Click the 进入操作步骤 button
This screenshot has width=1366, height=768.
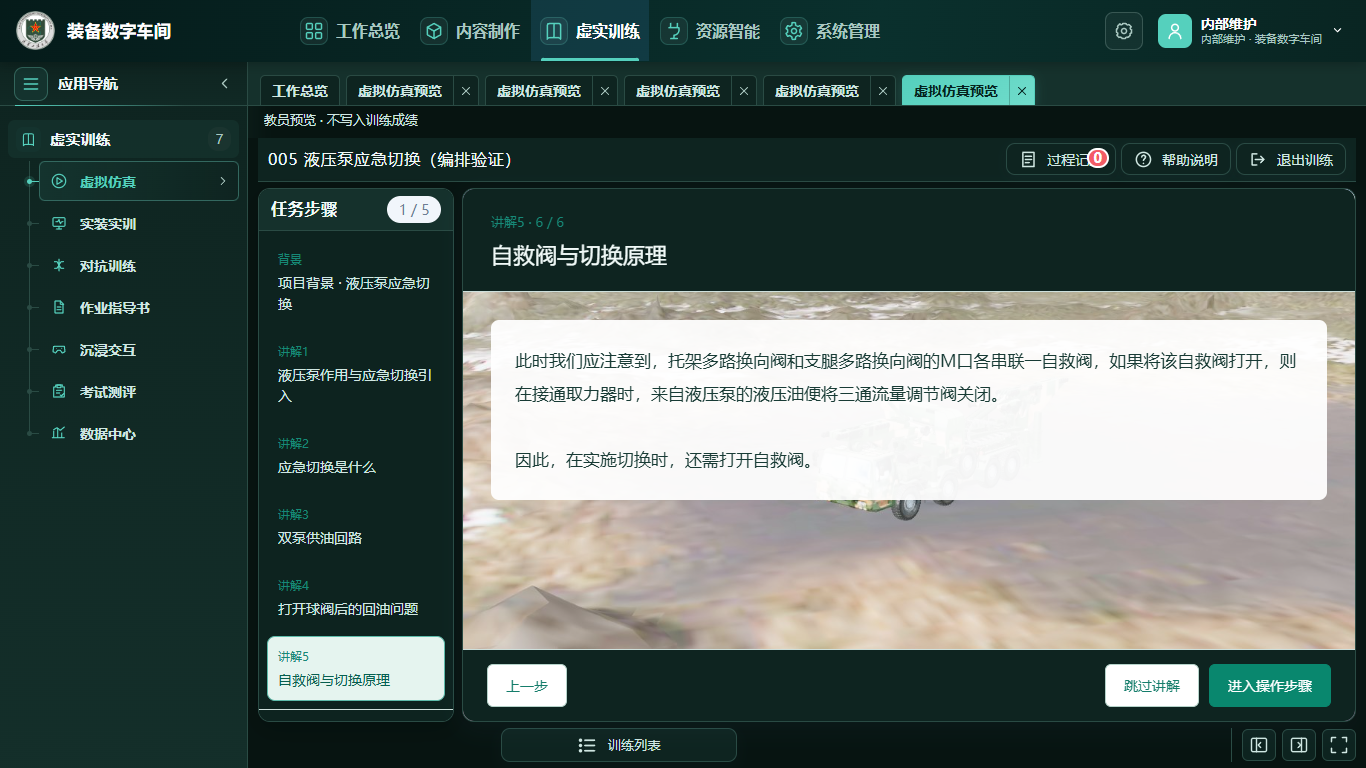tap(1269, 686)
